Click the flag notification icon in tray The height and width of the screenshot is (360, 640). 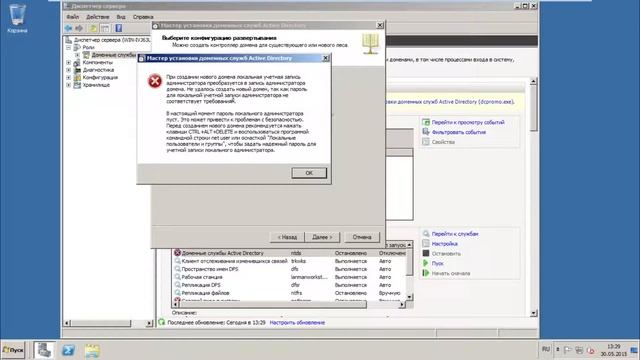pyautogui.click(x=568, y=350)
